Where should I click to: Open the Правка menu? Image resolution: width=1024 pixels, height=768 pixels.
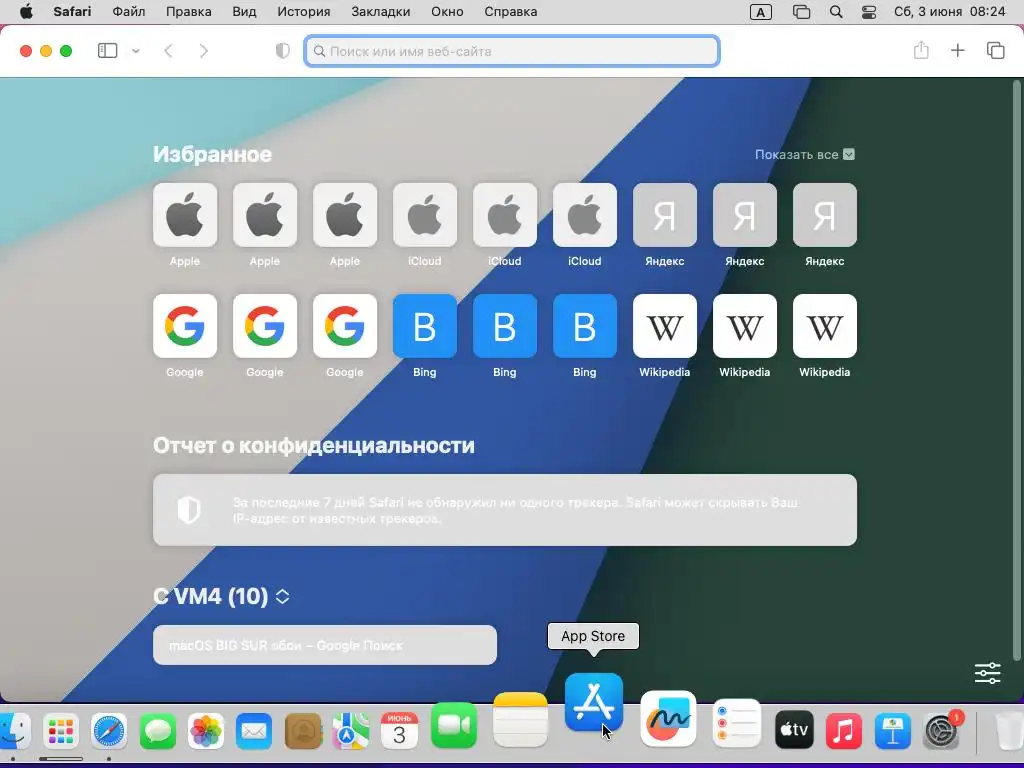[x=188, y=12]
